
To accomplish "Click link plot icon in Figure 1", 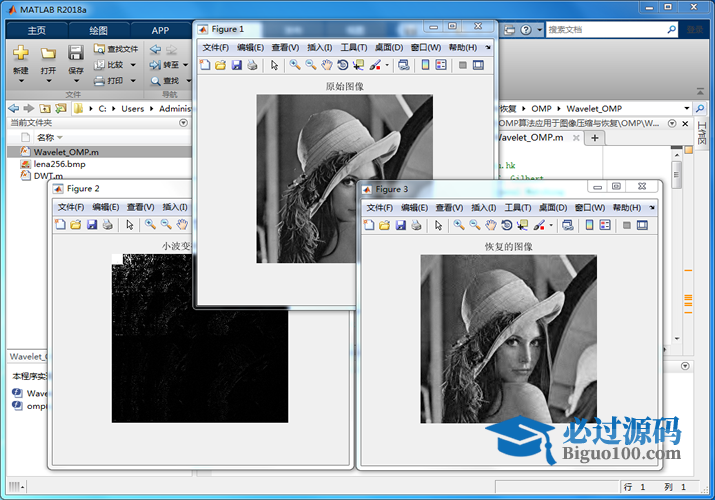I will [404, 65].
